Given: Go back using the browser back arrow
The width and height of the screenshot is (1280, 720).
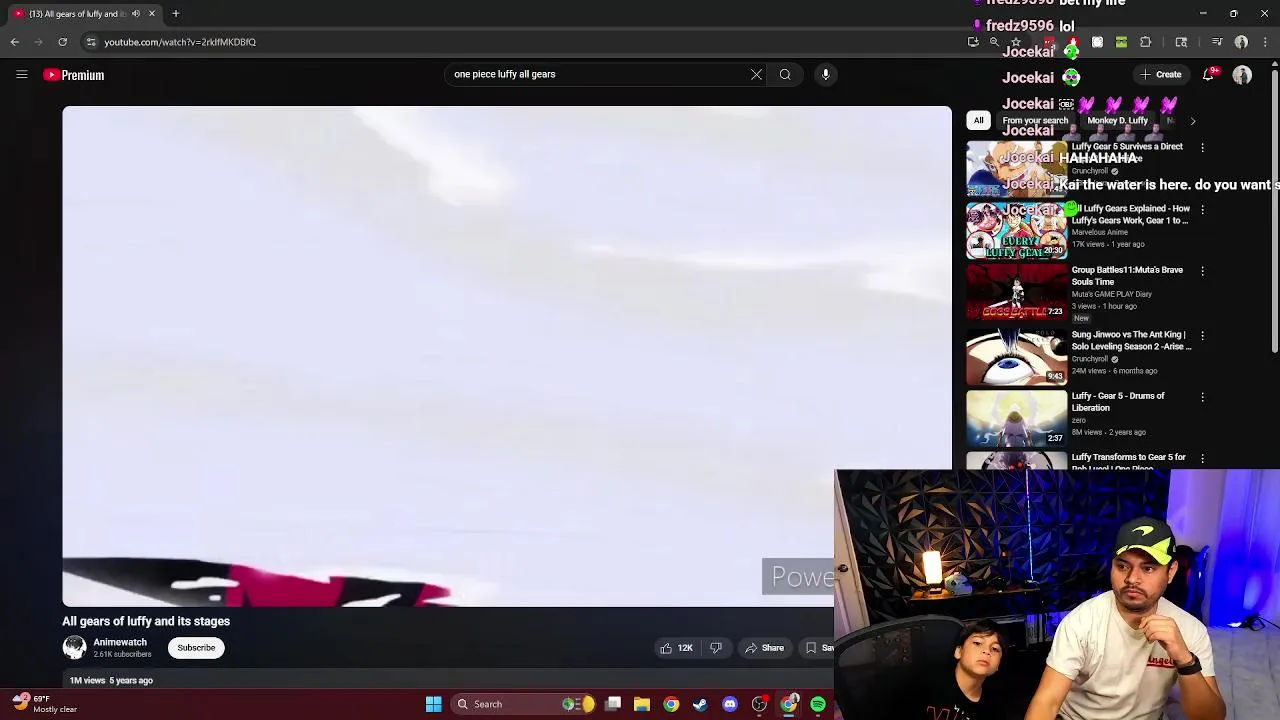Looking at the screenshot, I should pyautogui.click(x=14, y=42).
